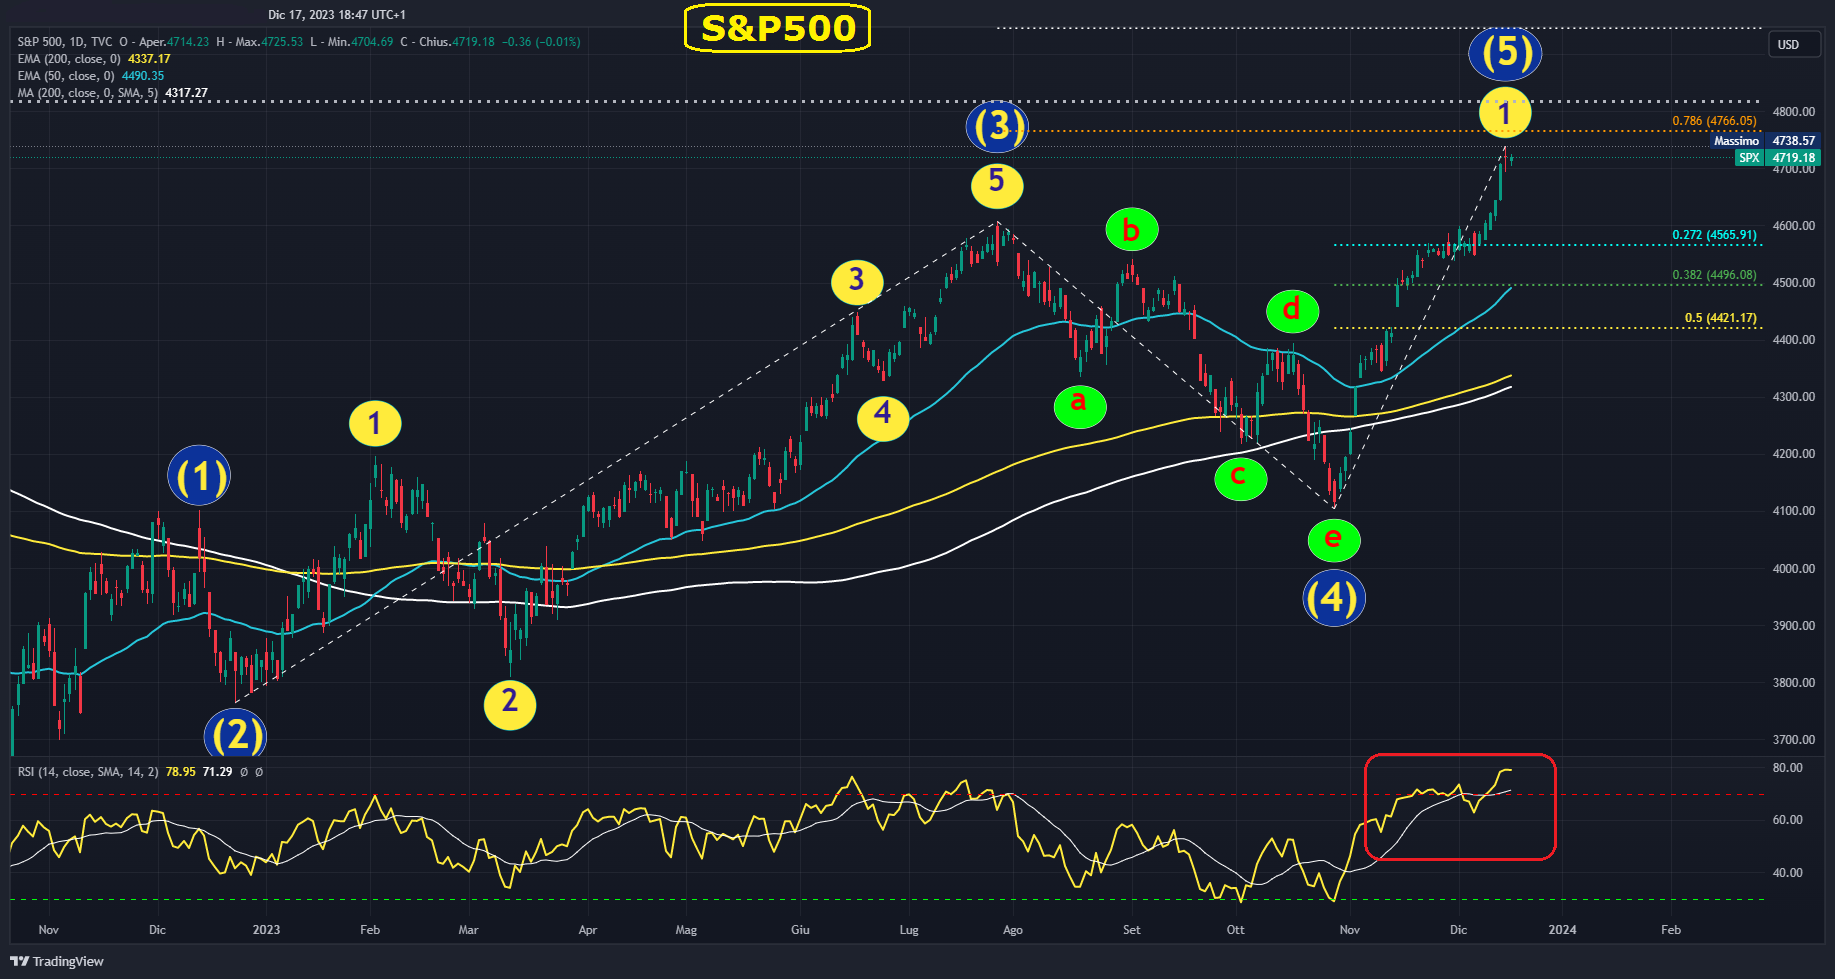Click the Mar time axis label
Screen dimensions: 1835x979
click(468, 930)
